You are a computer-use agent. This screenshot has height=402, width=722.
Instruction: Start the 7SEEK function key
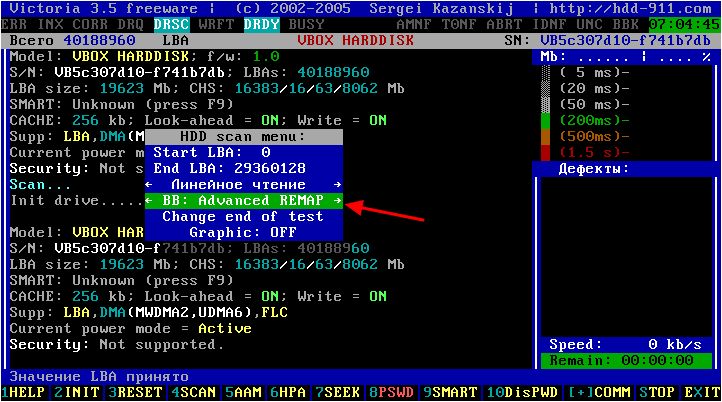[337, 392]
